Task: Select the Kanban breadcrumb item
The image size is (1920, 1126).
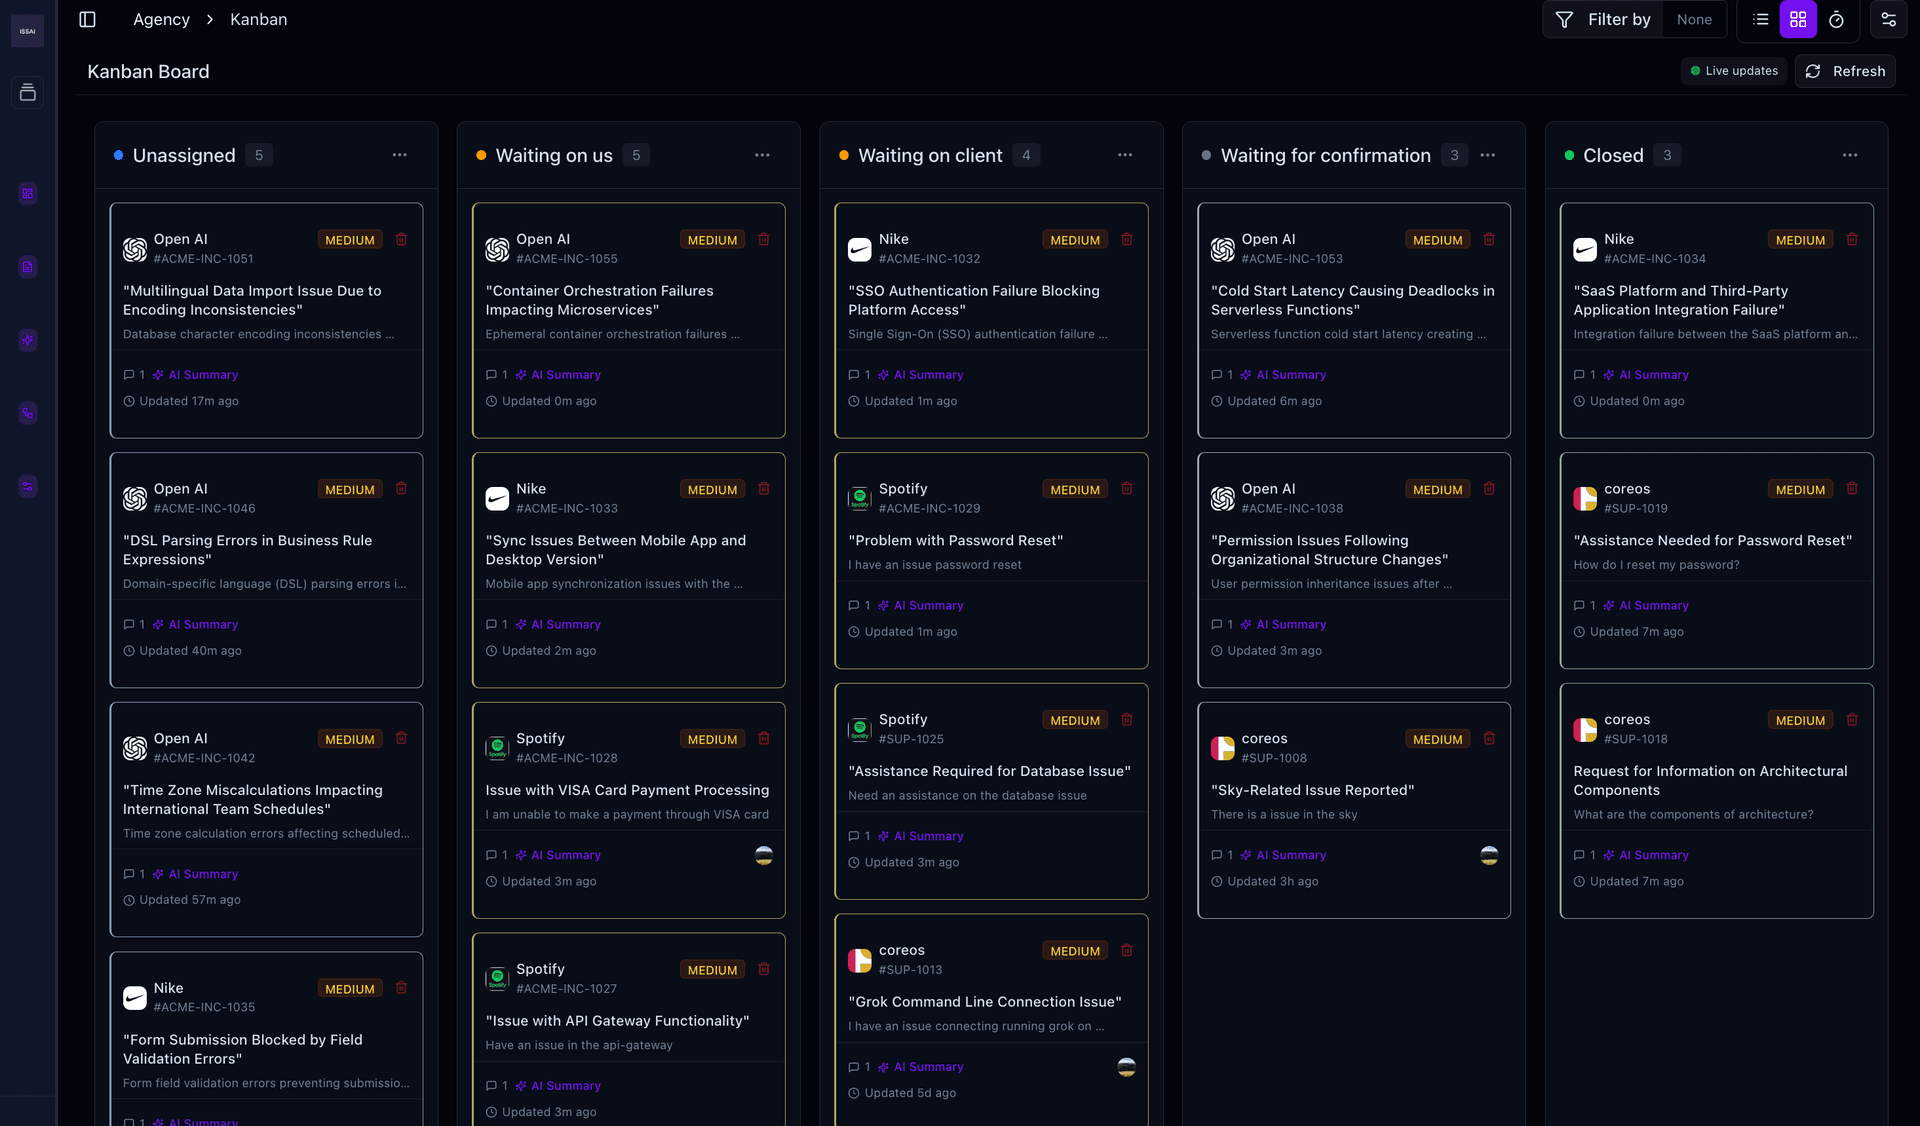Action: point(258,19)
